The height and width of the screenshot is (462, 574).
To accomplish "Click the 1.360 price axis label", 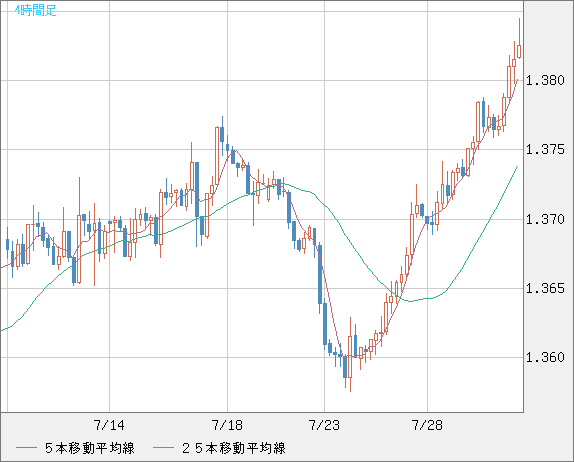I will (x=545, y=357).
